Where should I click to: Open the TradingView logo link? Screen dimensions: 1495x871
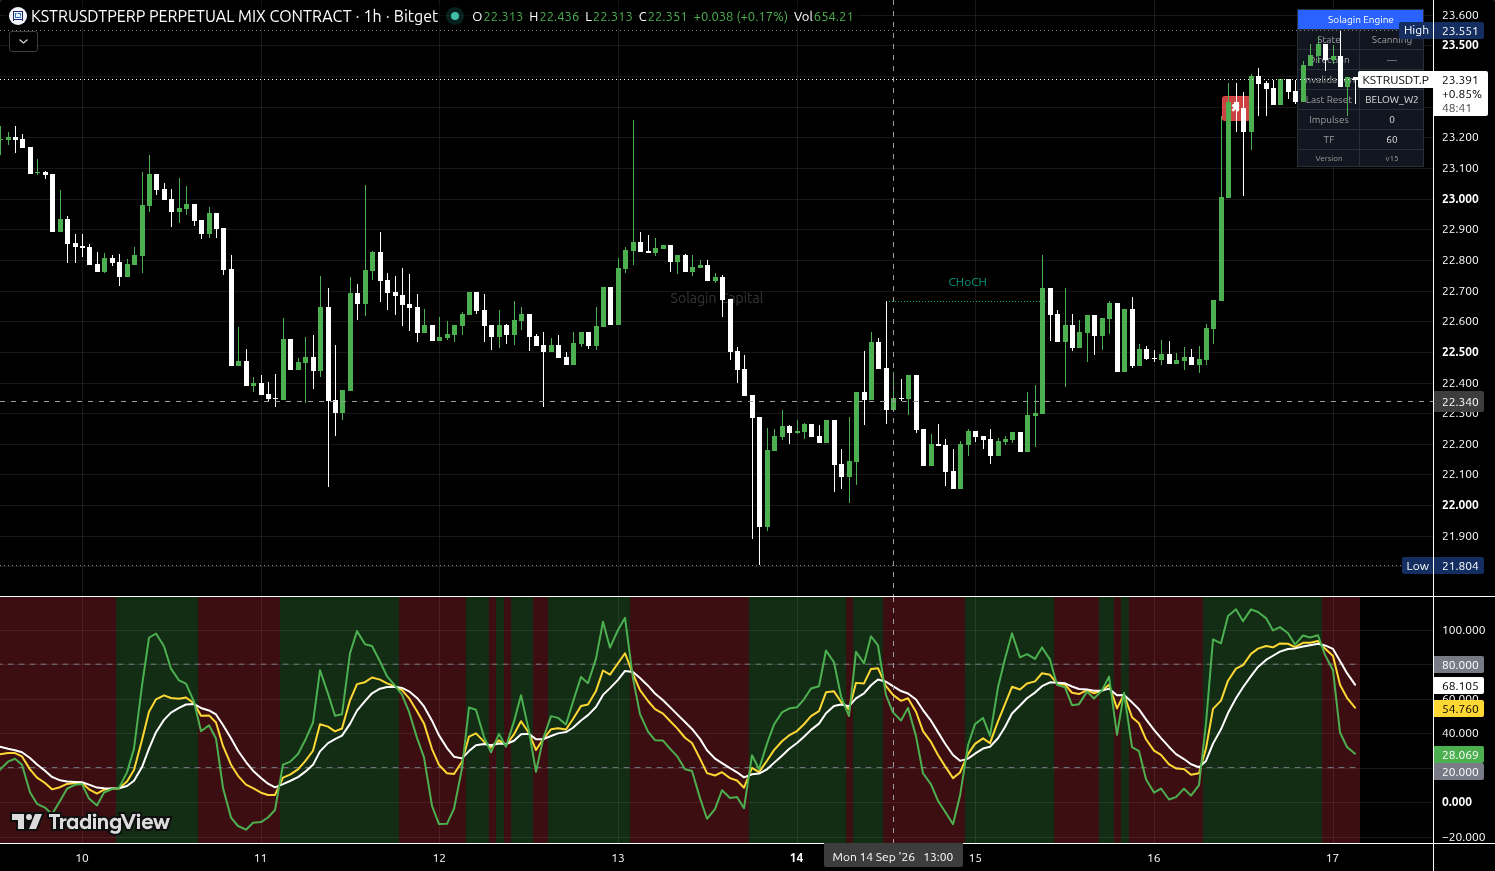tap(91, 822)
